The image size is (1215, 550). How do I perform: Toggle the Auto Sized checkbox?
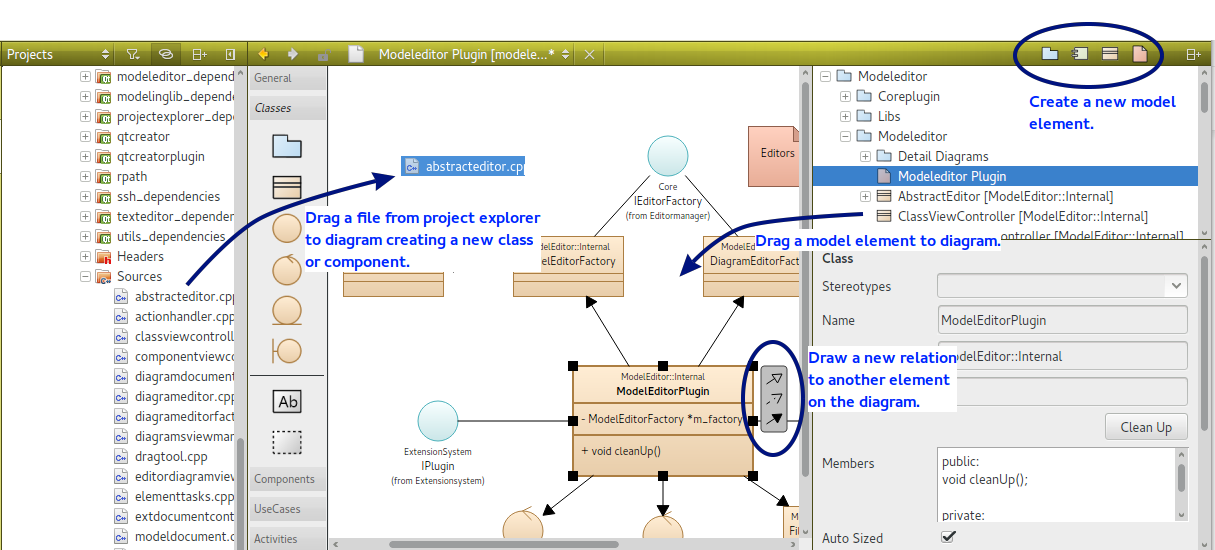click(948, 537)
